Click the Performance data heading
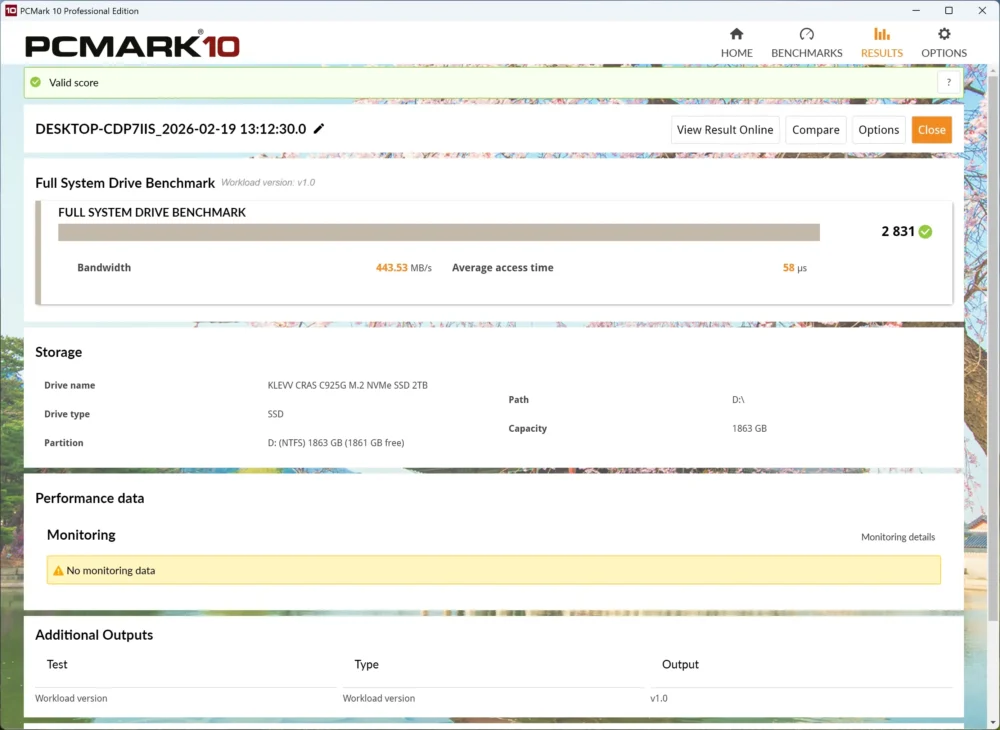 tap(90, 498)
